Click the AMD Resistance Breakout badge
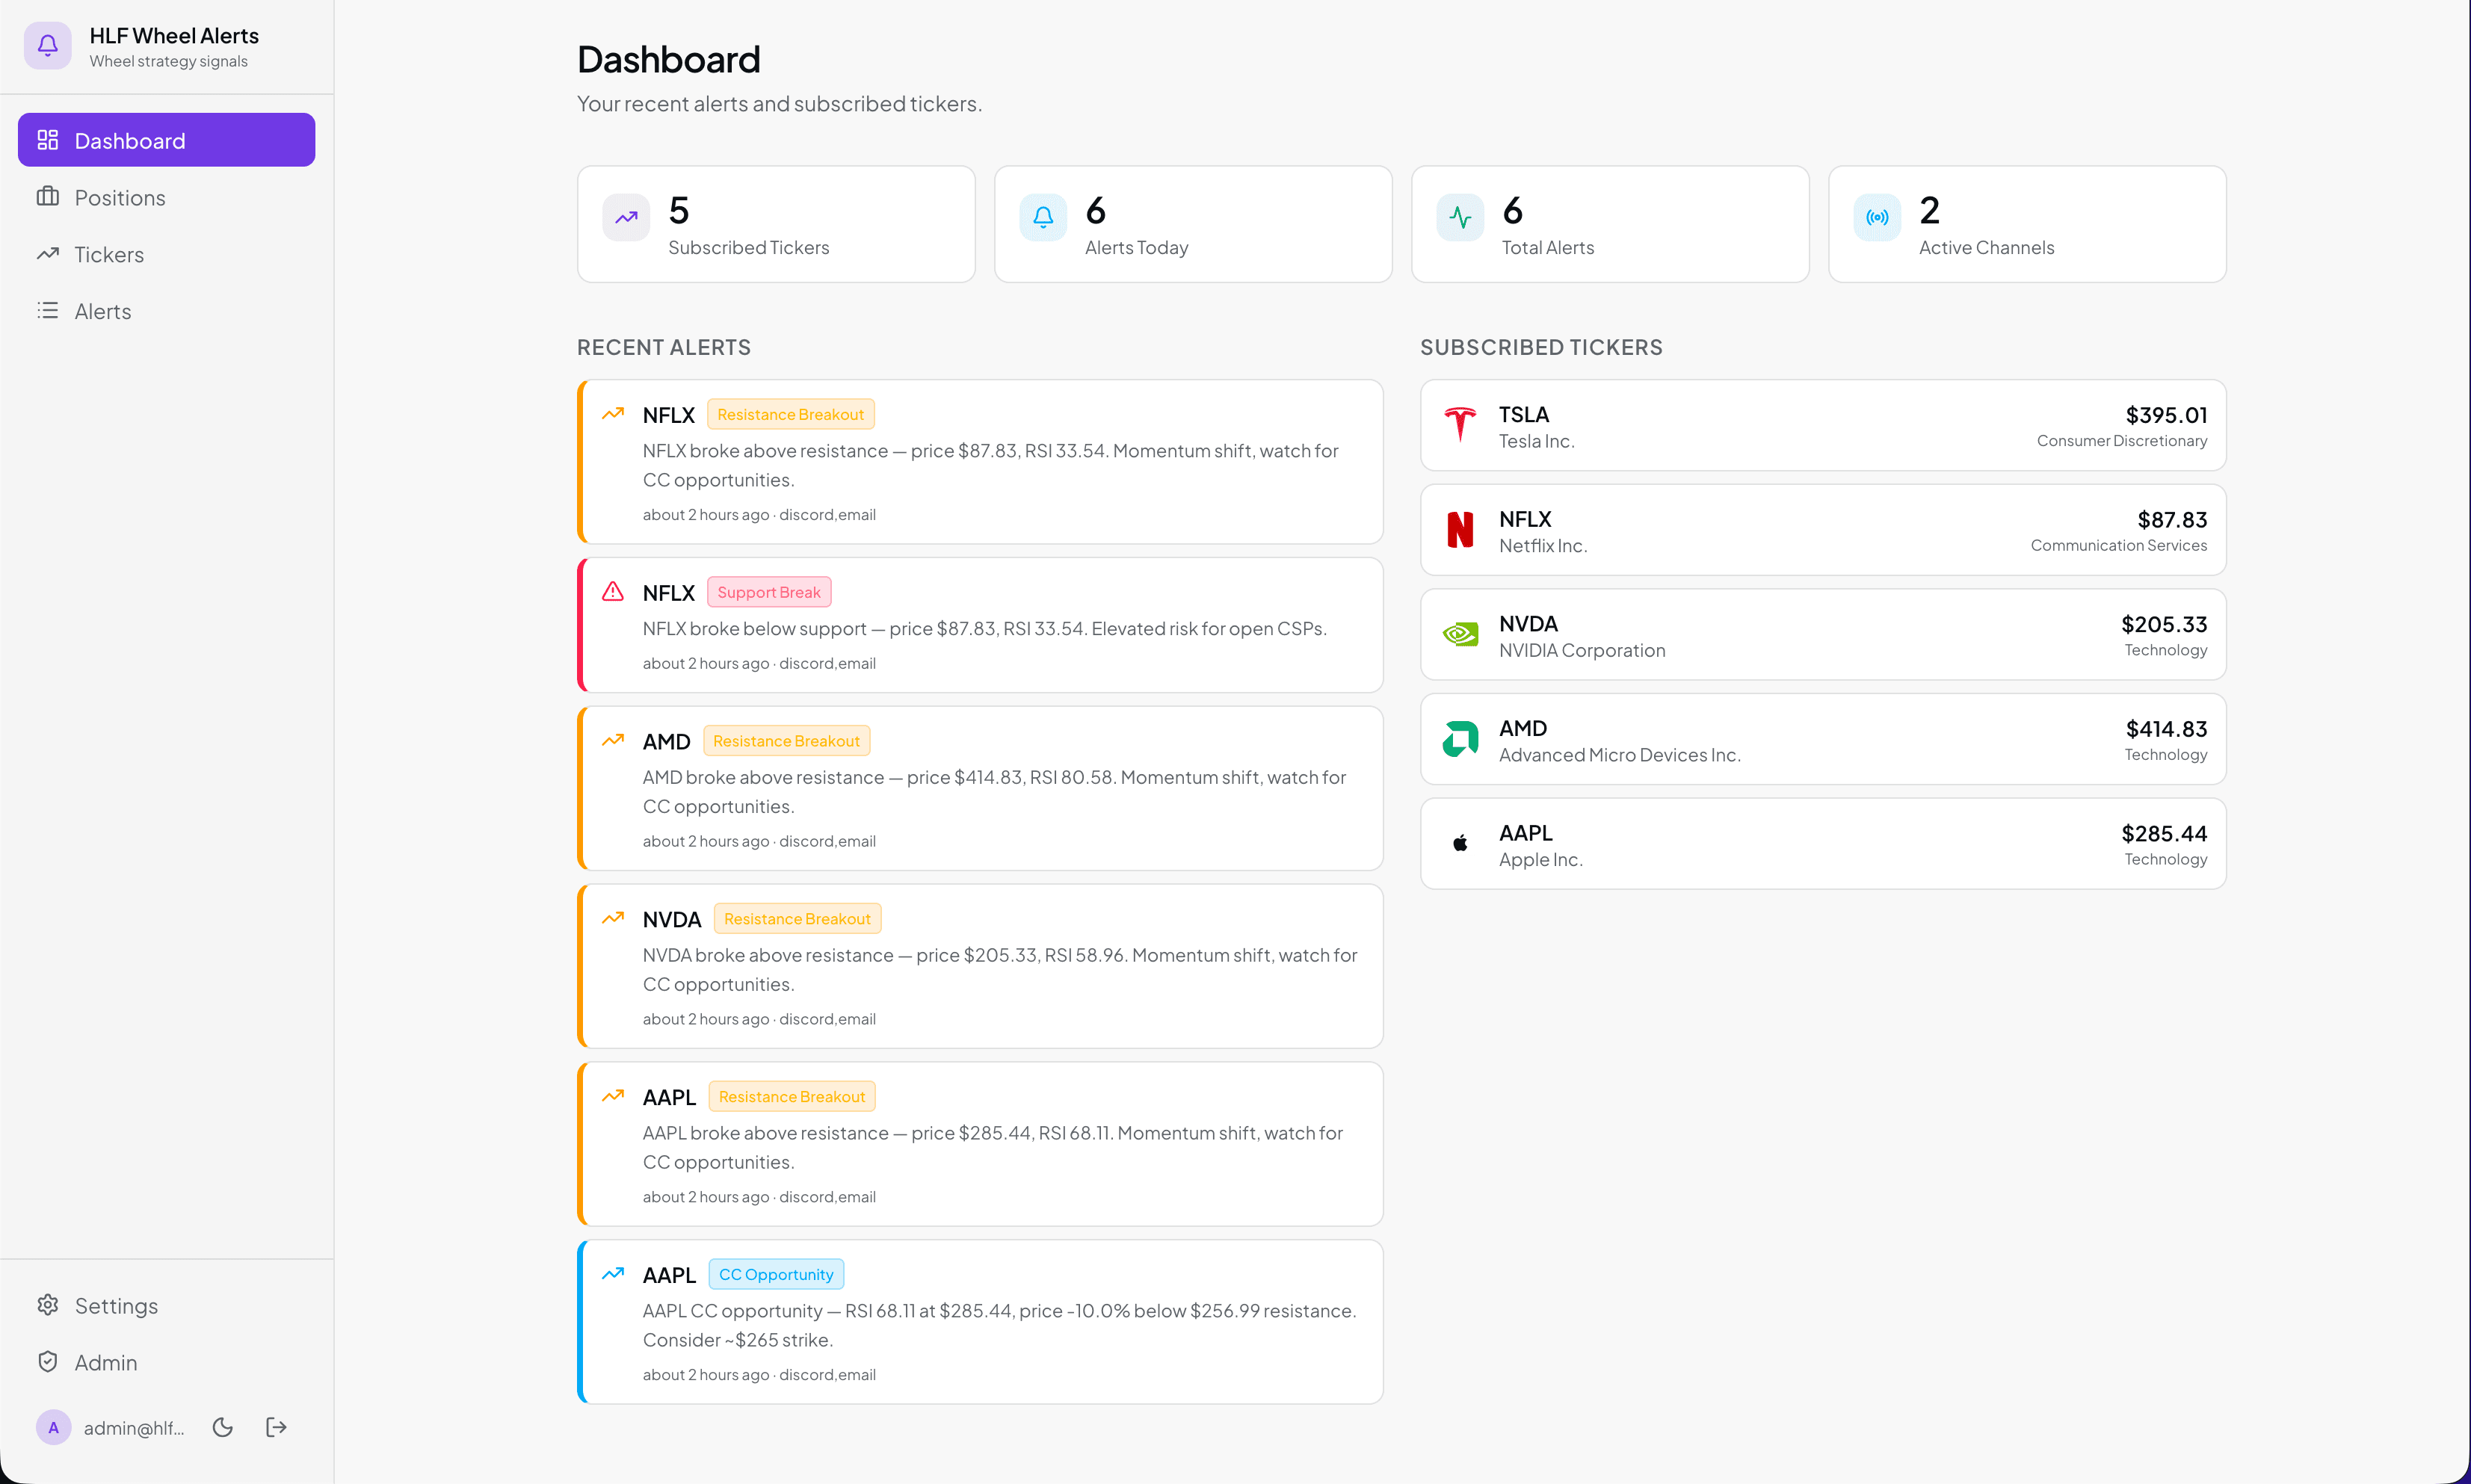The height and width of the screenshot is (1484, 2471). point(786,741)
